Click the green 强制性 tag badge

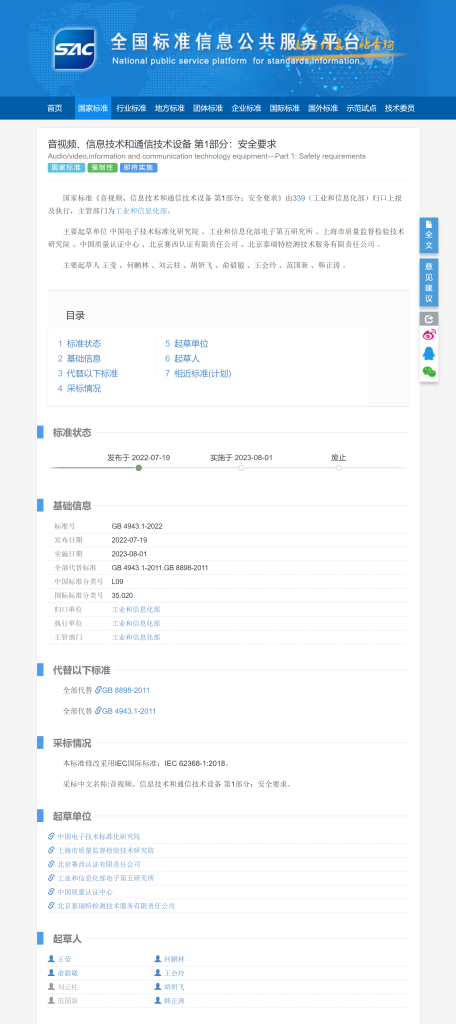(x=103, y=168)
